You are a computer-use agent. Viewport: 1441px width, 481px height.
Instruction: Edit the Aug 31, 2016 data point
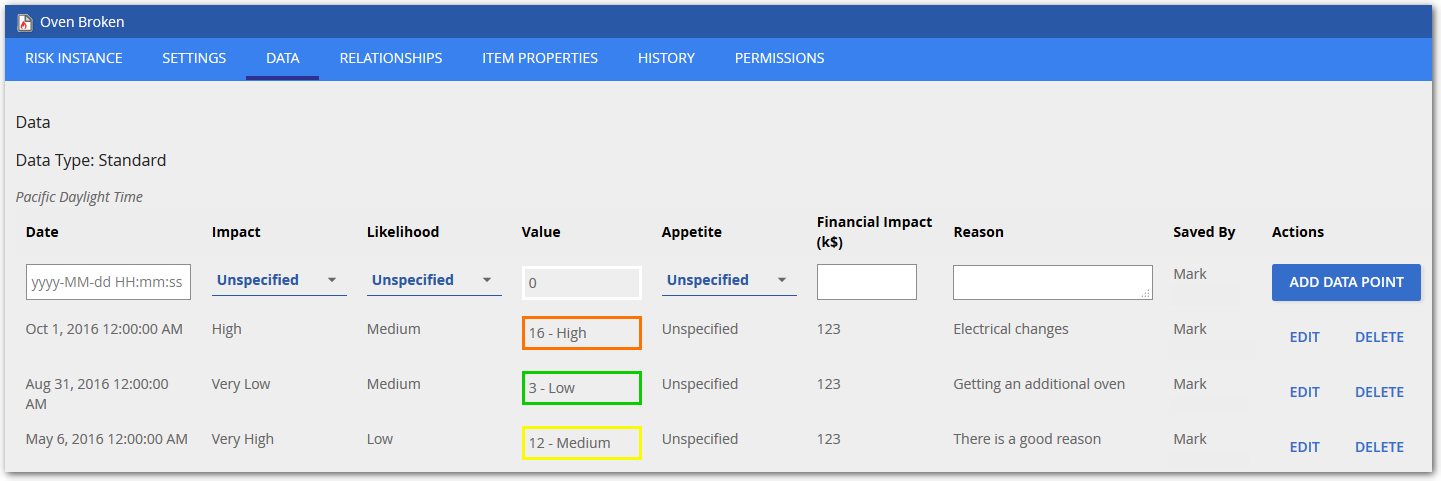click(x=1305, y=392)
